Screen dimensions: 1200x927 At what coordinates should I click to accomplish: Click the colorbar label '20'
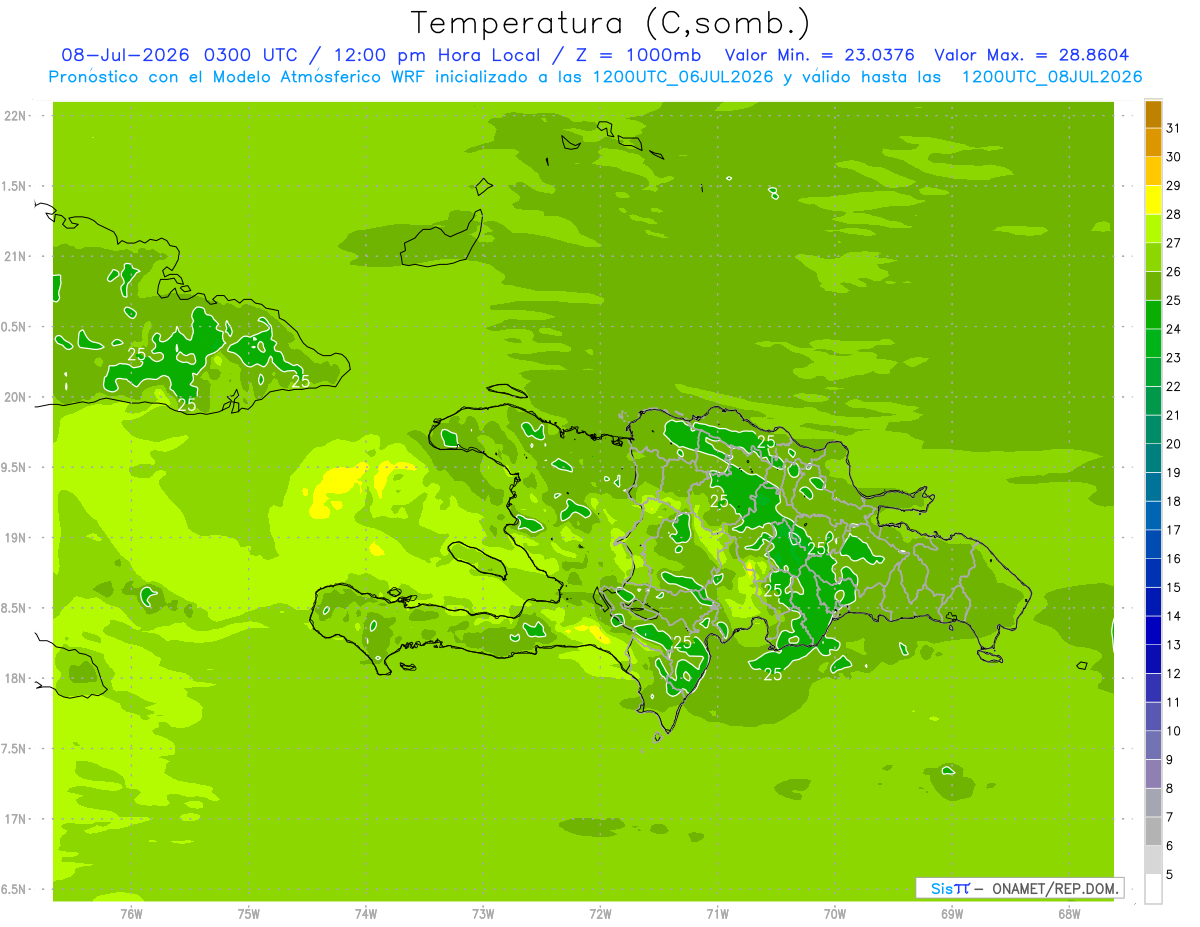pyautogui.click(x=1174, y=444)
